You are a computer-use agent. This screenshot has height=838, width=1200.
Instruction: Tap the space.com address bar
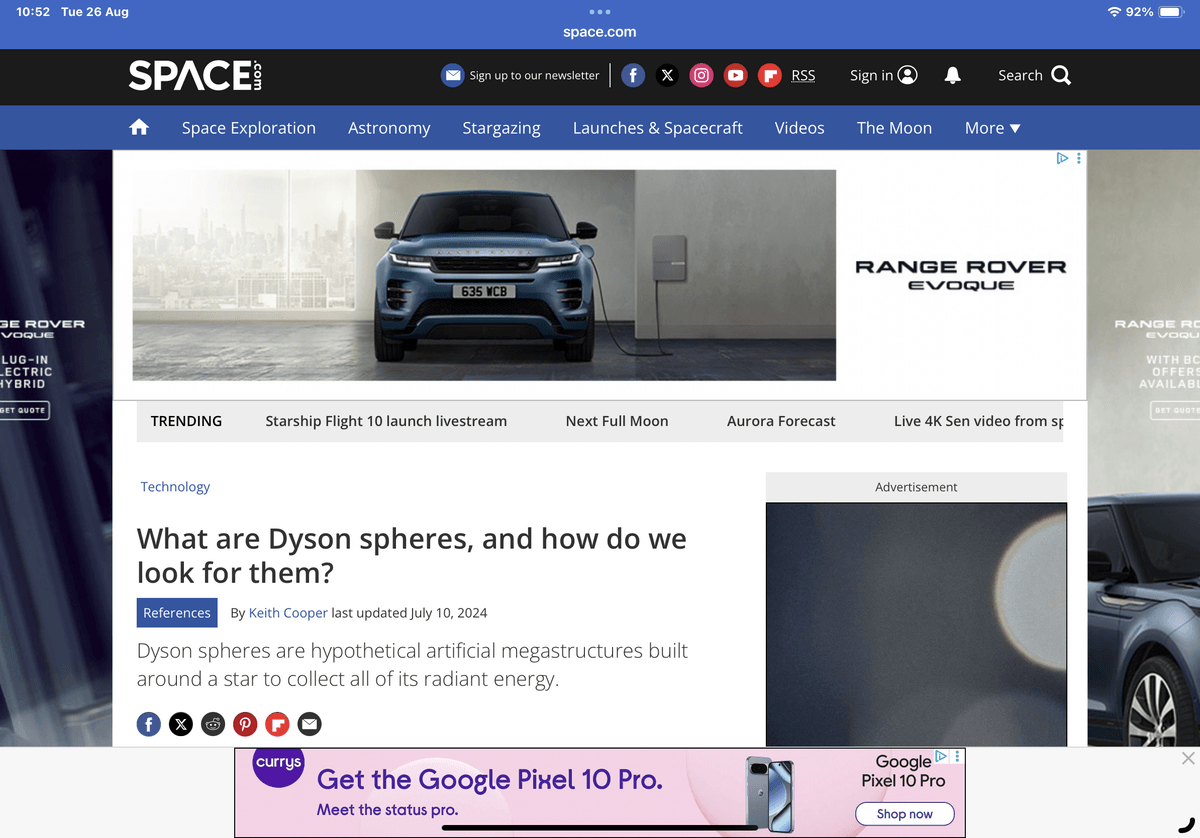(x=600, y=32)
